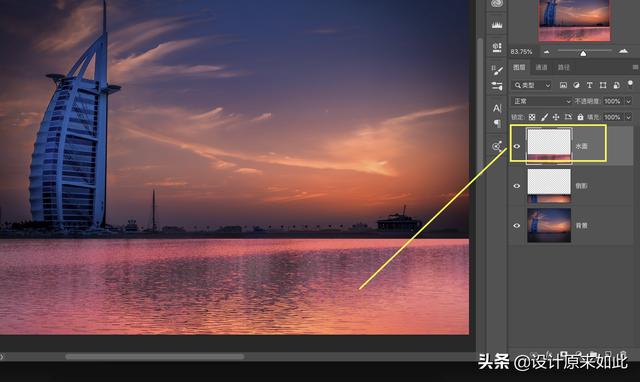Switch to the 路径 (Paths) tab
Screen dimensions: 640x382
click(564, 67)
